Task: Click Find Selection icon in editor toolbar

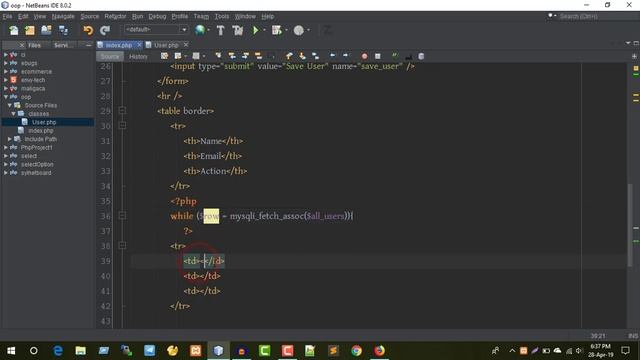Action: click(x=218, y=56)
